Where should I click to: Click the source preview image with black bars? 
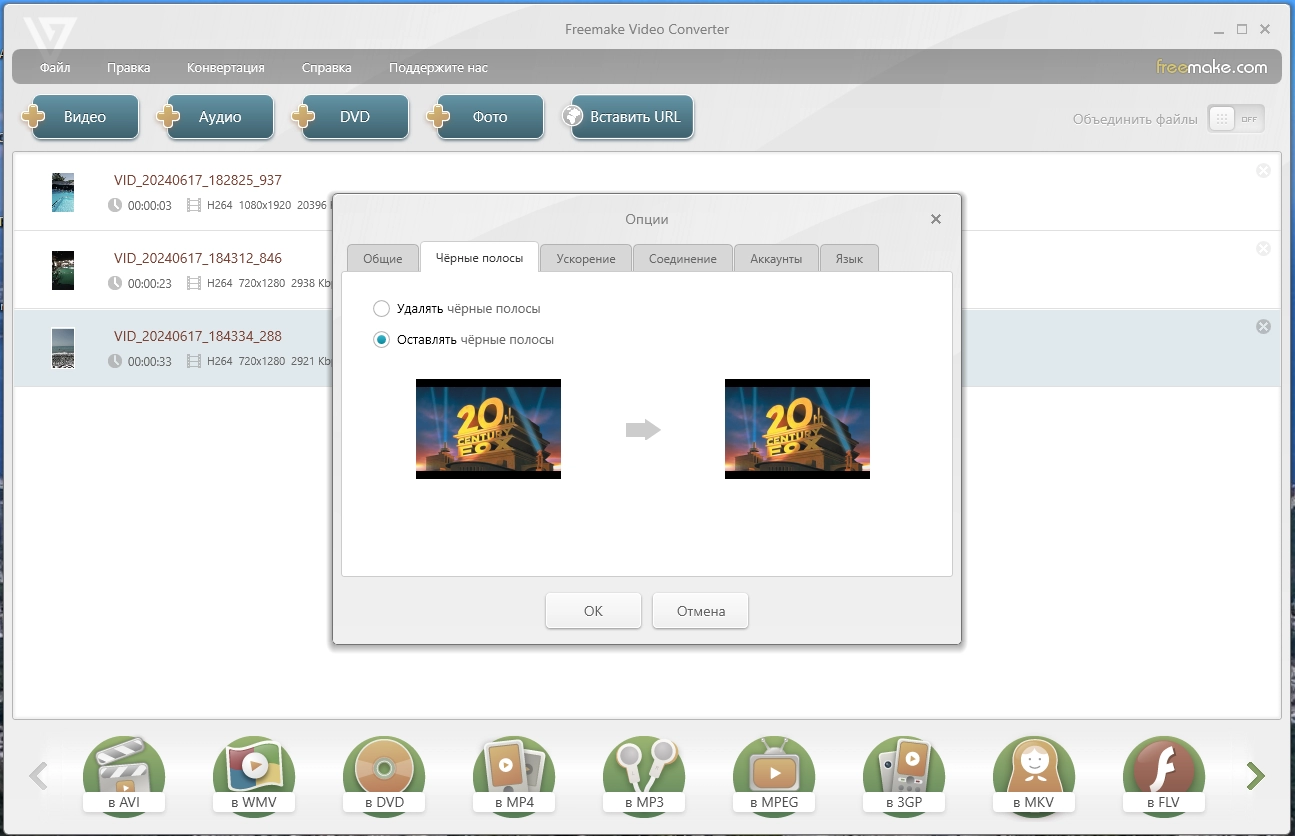coord(488,429)
